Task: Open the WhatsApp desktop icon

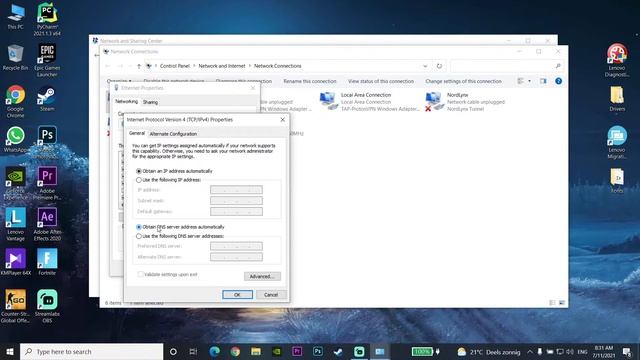Action: pyautogui.click(x=16, y=140)
